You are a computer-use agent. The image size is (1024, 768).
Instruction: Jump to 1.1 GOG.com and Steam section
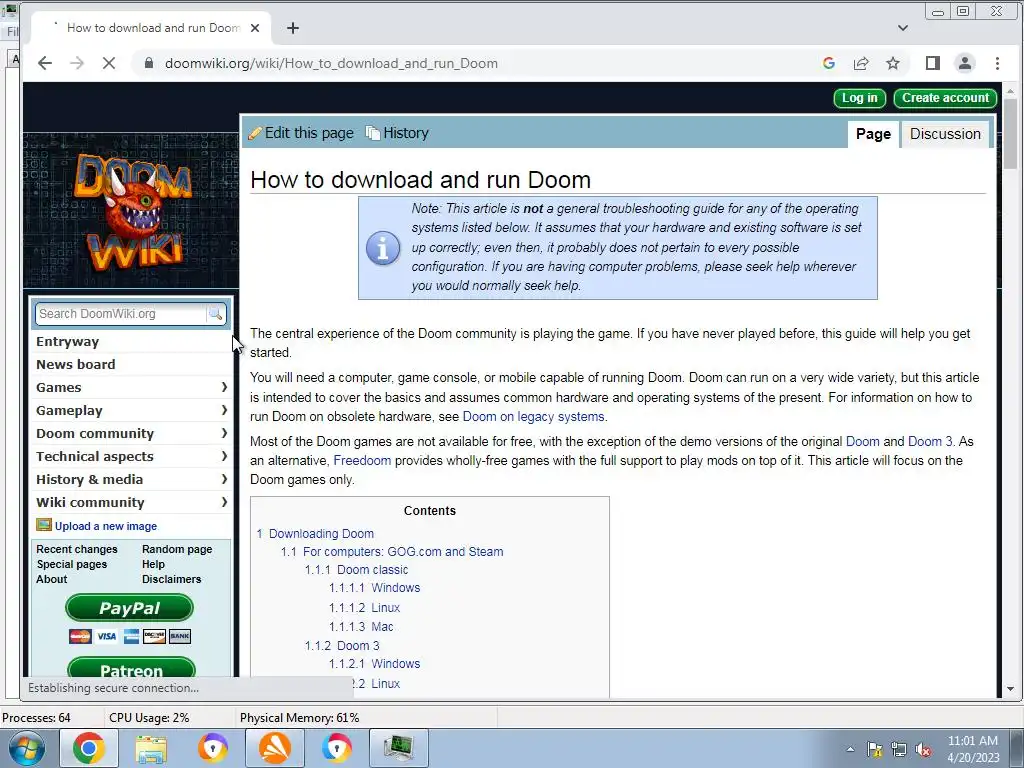[x=392, y=552]
